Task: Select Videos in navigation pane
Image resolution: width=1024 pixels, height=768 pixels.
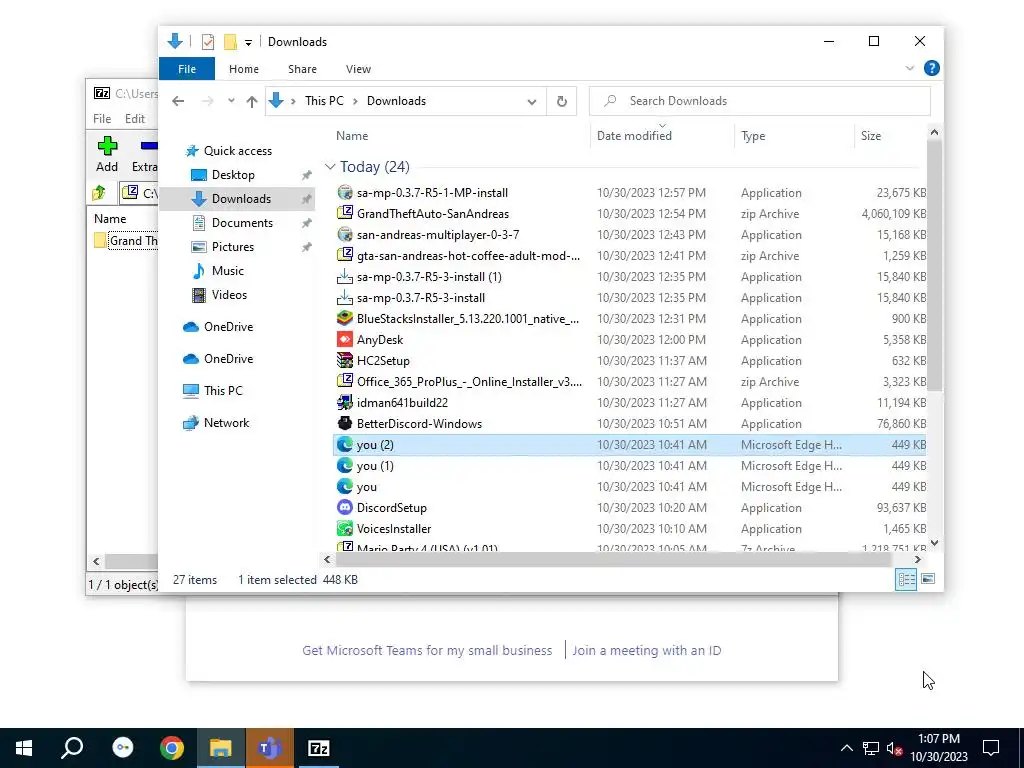Action: click(x=229, y=295)
